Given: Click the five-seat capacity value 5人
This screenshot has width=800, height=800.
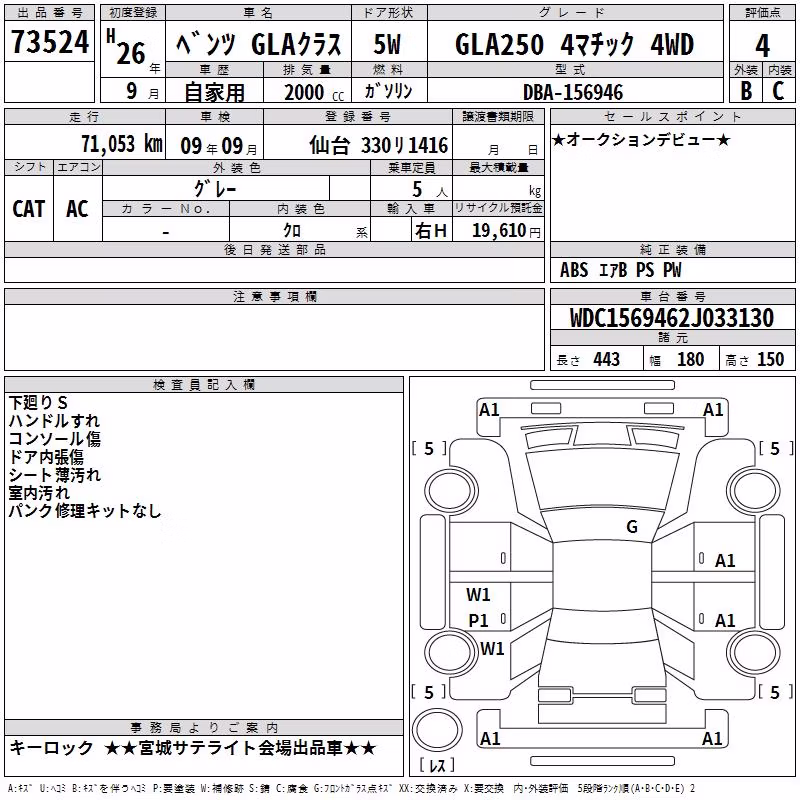Looking at the screenshot, I should 429,190.
